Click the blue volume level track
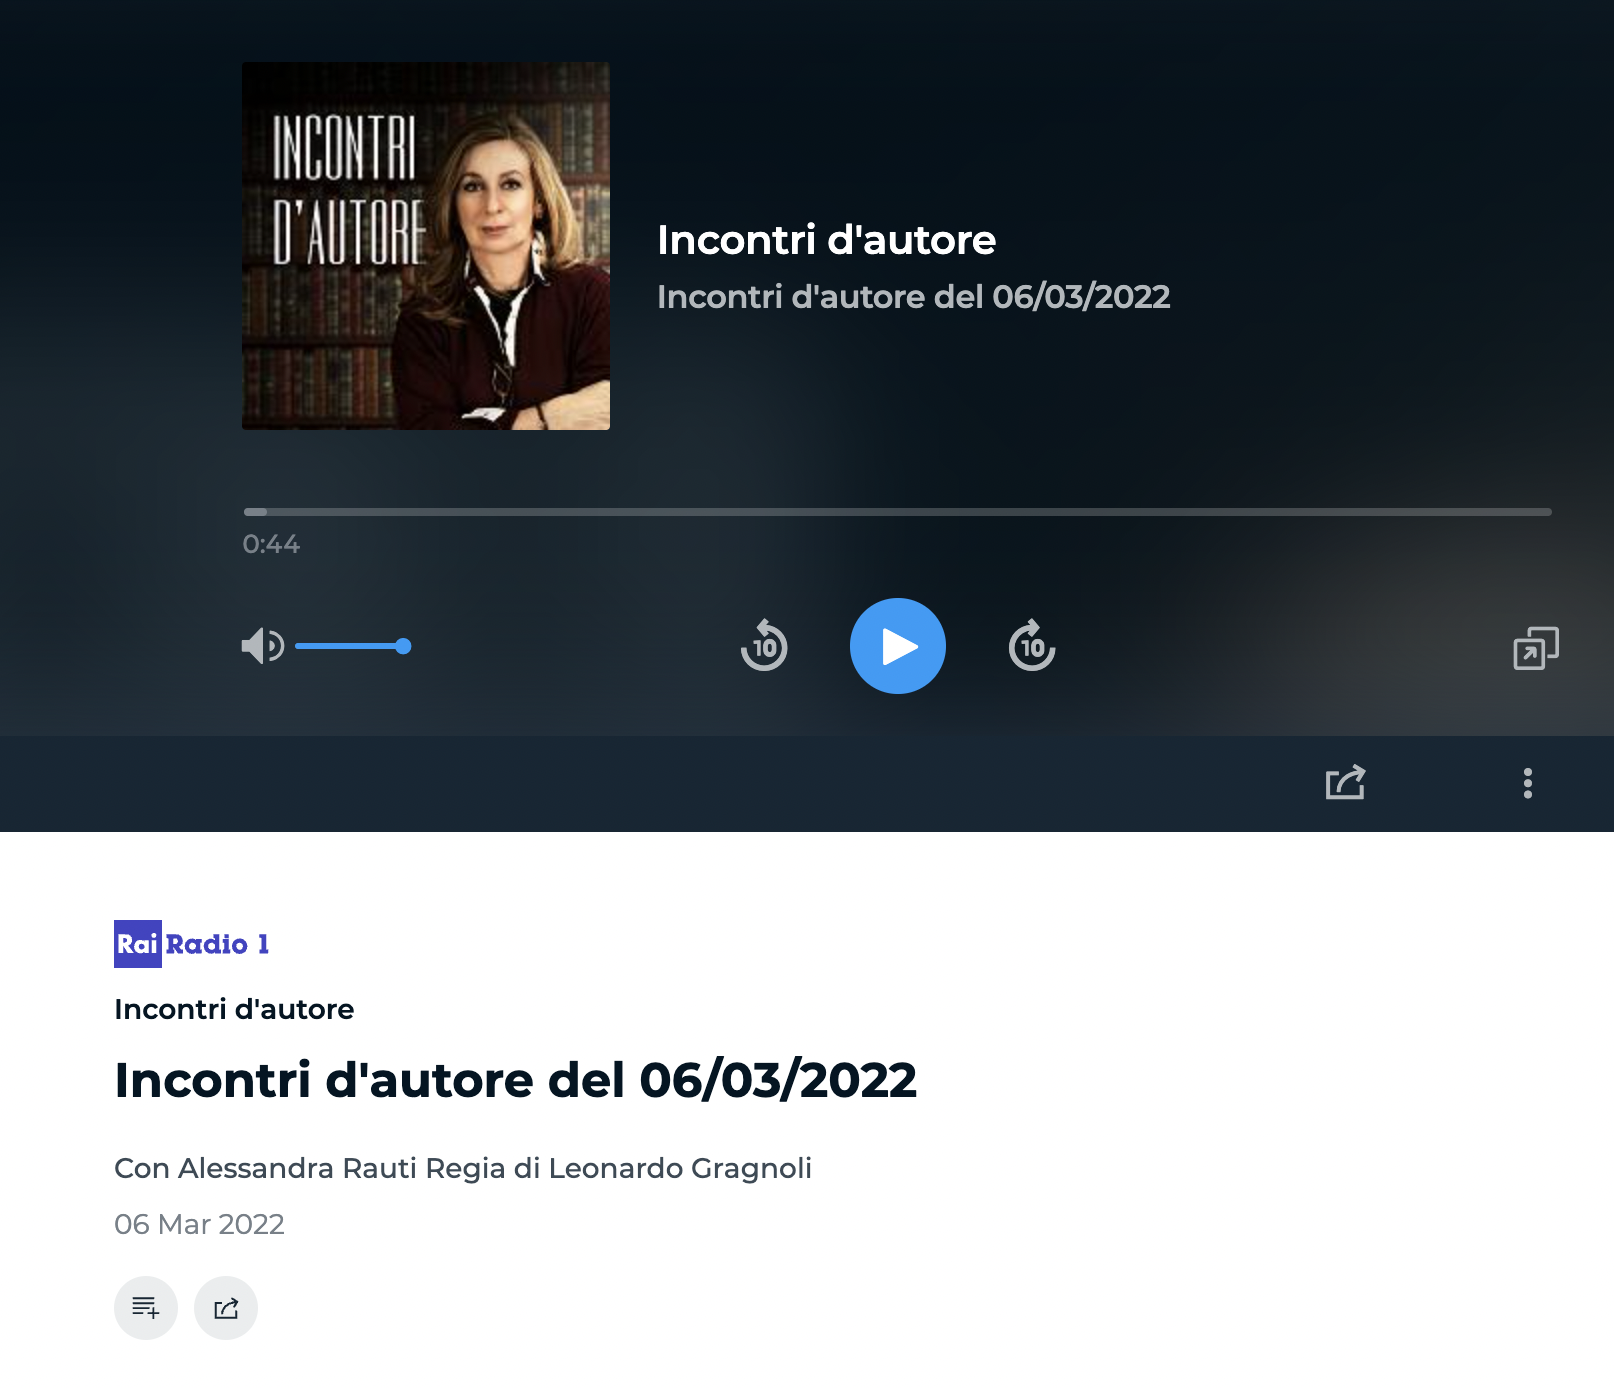 click(x=345, y=646)
